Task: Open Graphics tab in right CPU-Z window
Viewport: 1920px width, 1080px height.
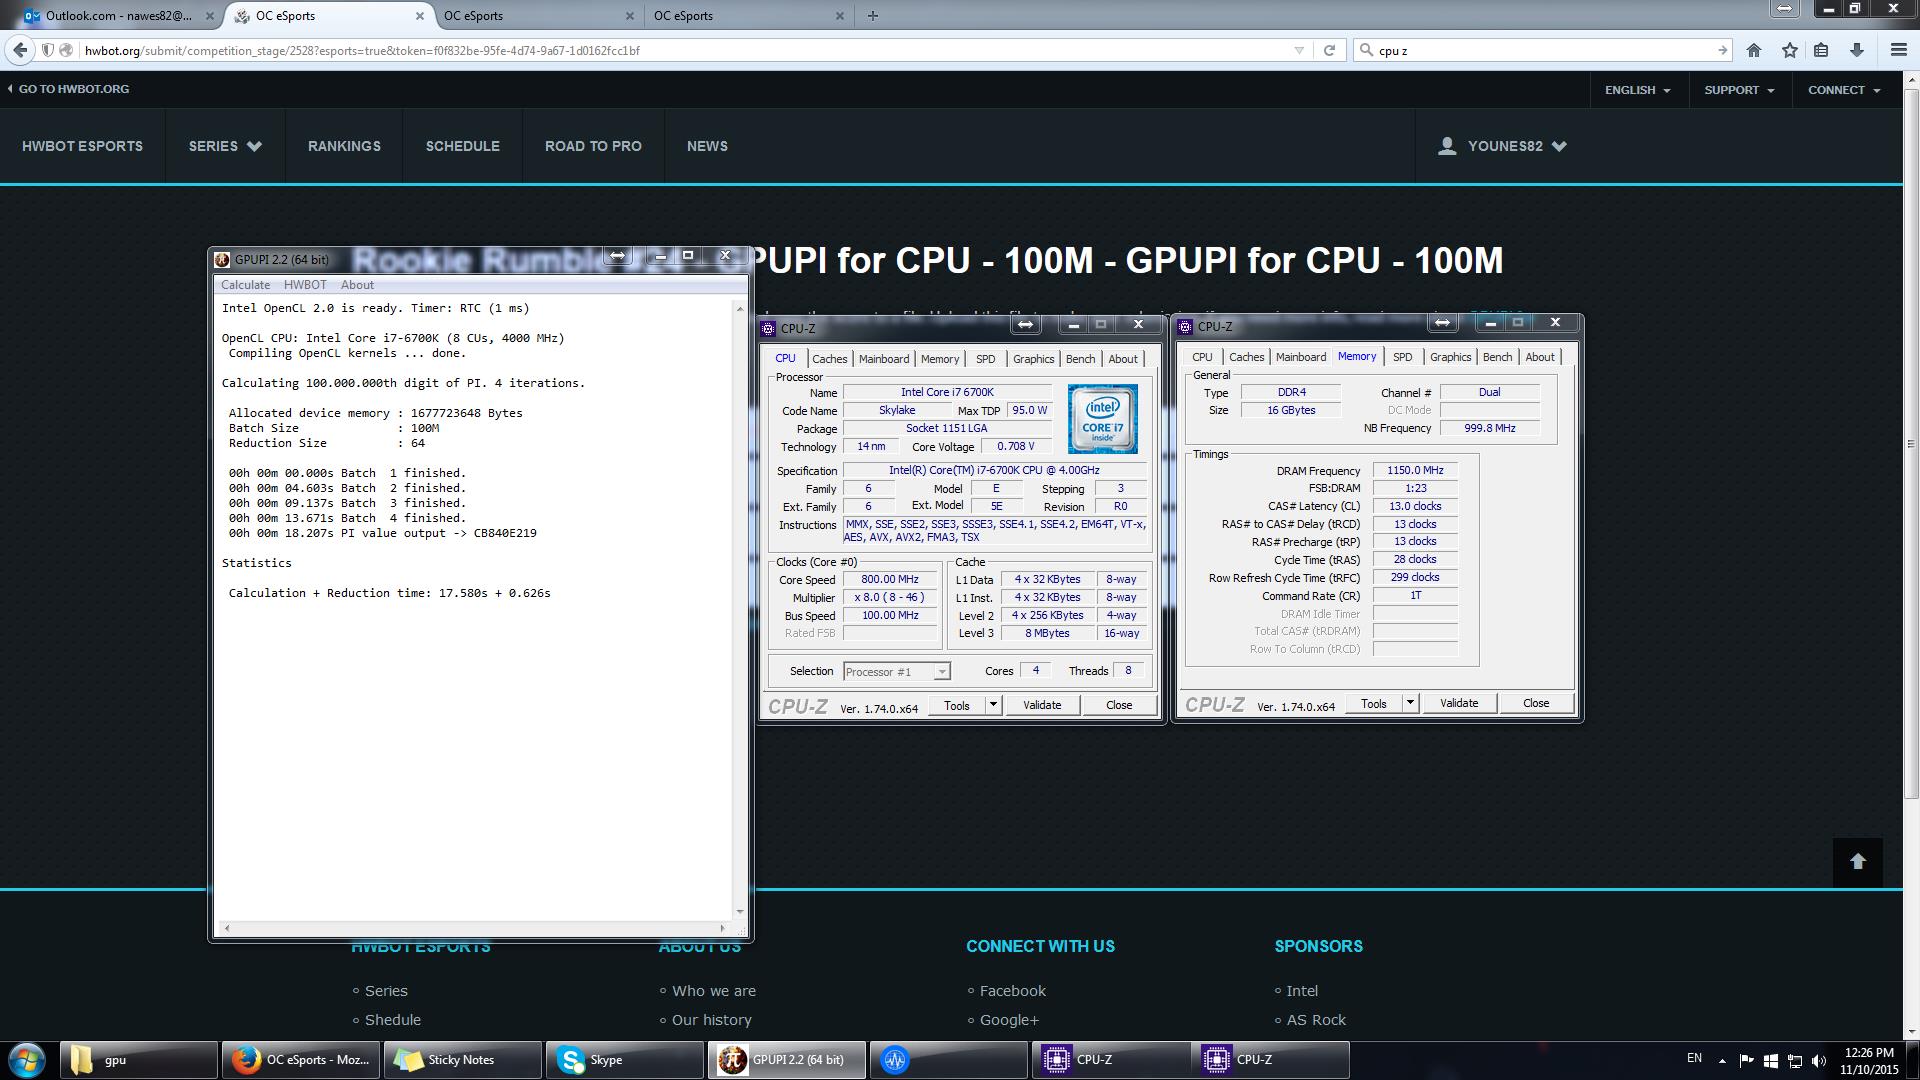Action: [1450, 357]
